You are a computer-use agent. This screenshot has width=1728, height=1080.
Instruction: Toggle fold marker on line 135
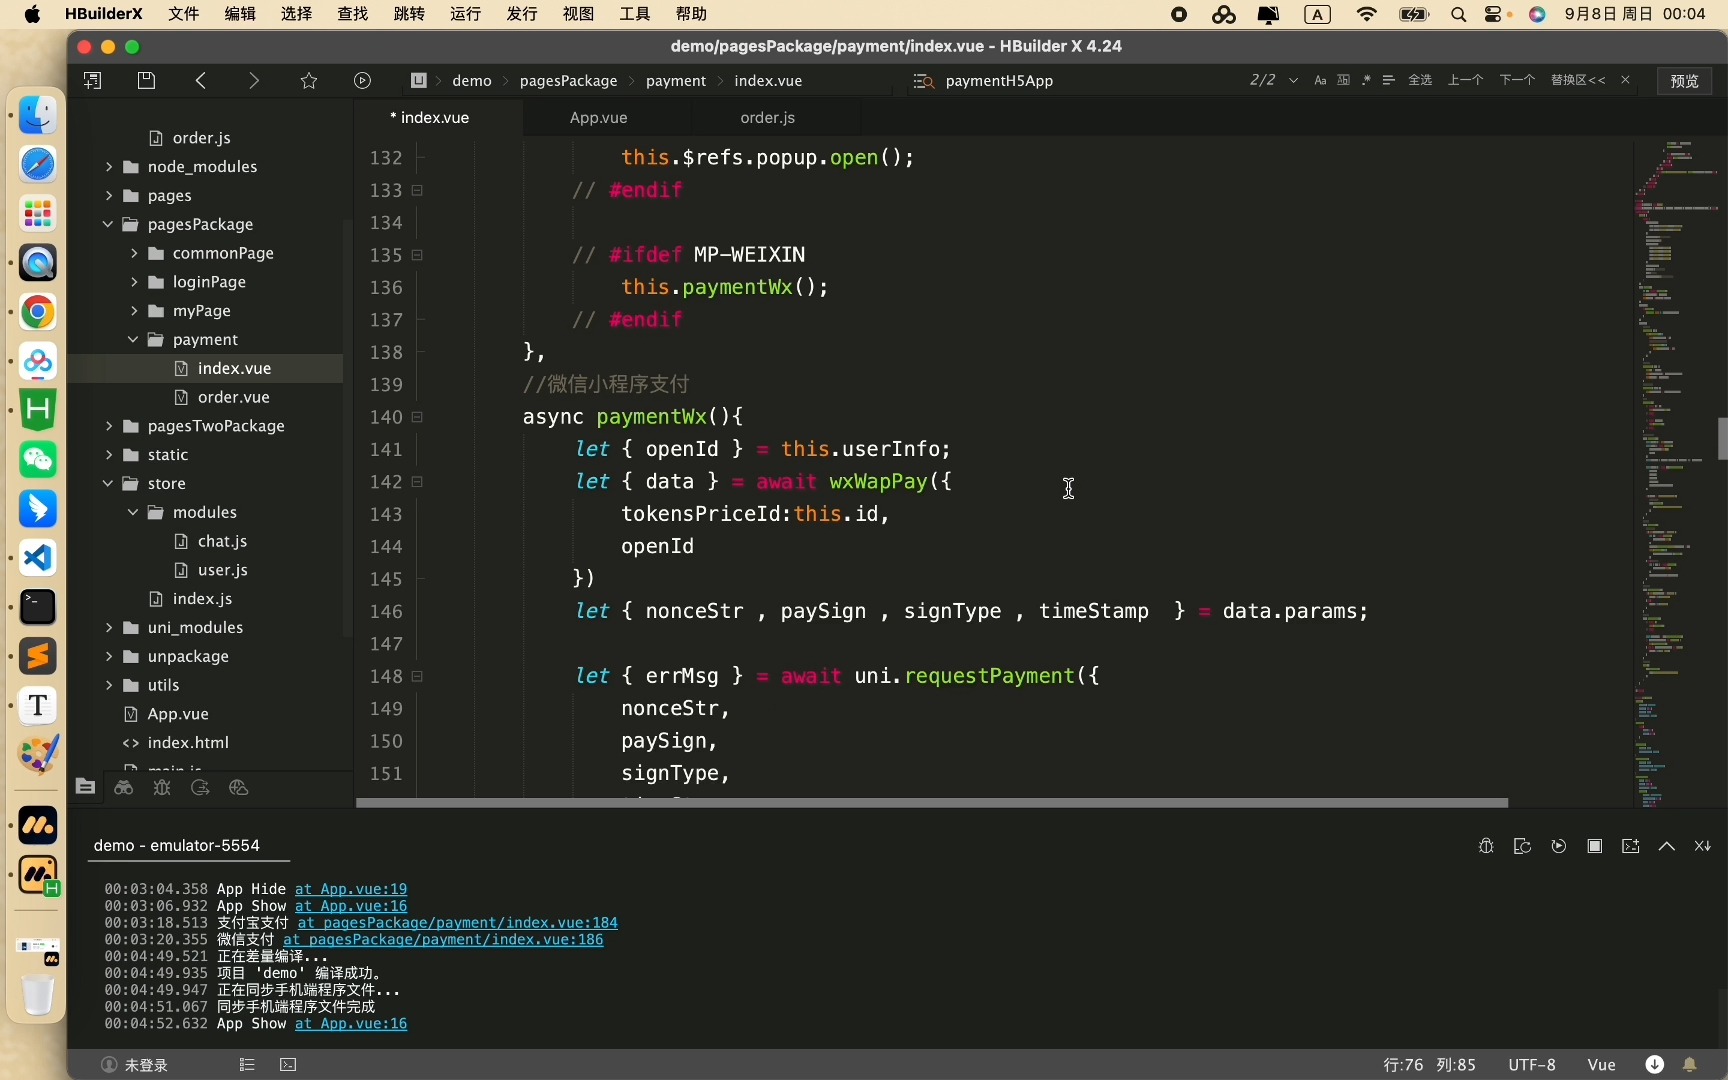click(417, 255)
